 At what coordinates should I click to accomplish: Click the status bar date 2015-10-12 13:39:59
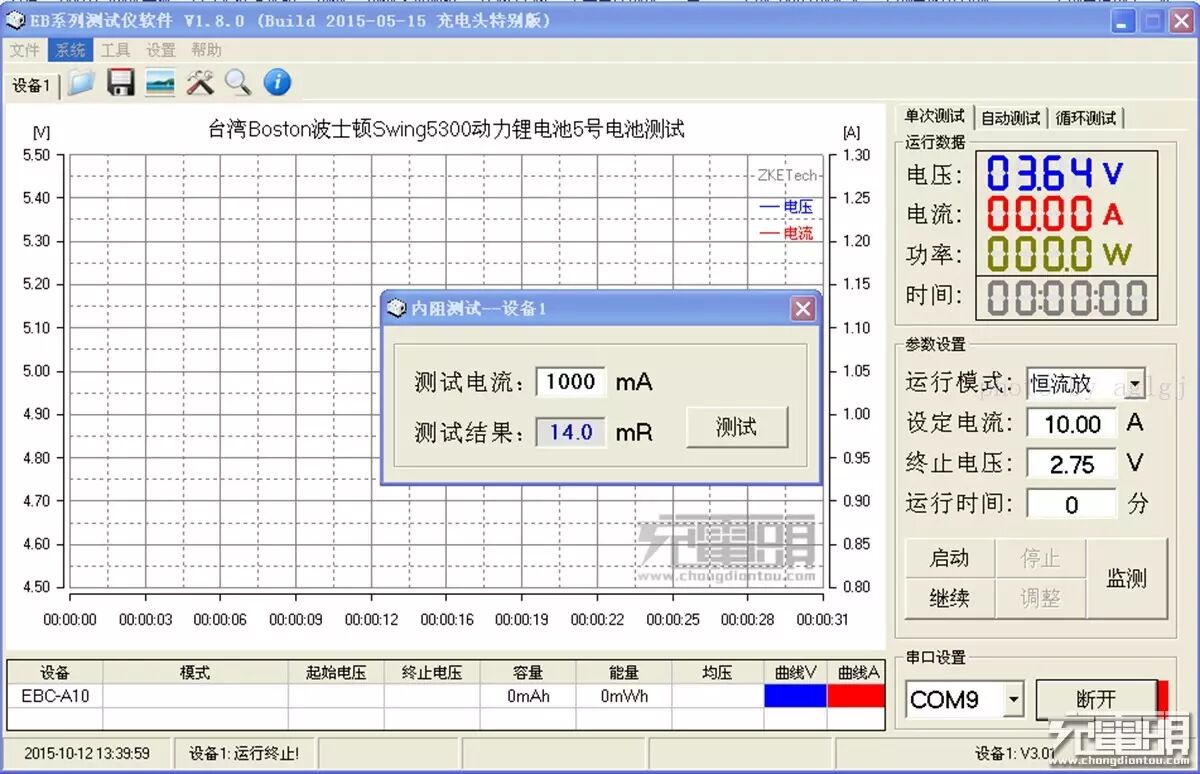click(87, 753)
